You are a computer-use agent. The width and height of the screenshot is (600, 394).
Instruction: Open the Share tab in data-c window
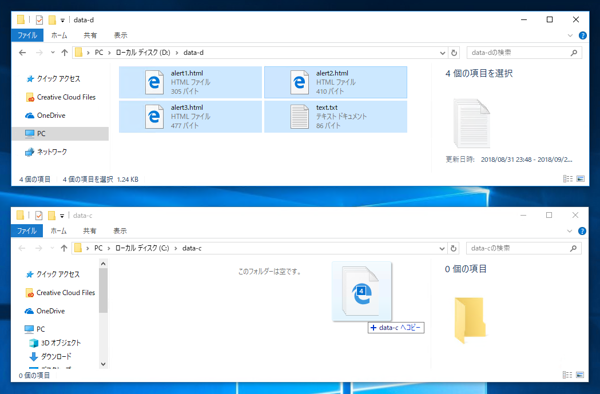click(x=90, y=231)
